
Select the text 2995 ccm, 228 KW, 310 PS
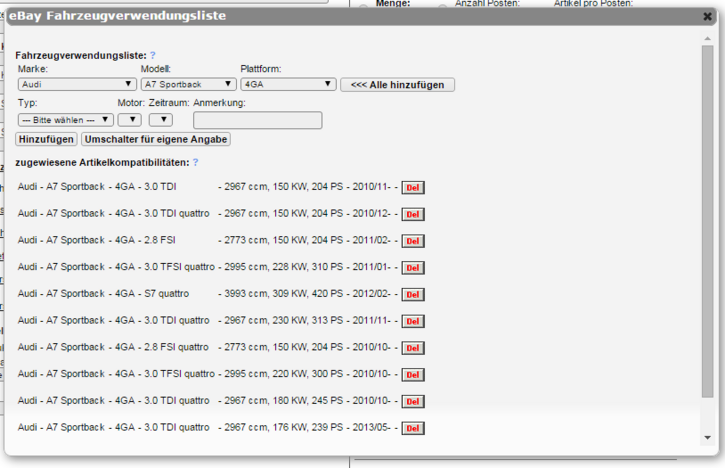pos(283,267)
